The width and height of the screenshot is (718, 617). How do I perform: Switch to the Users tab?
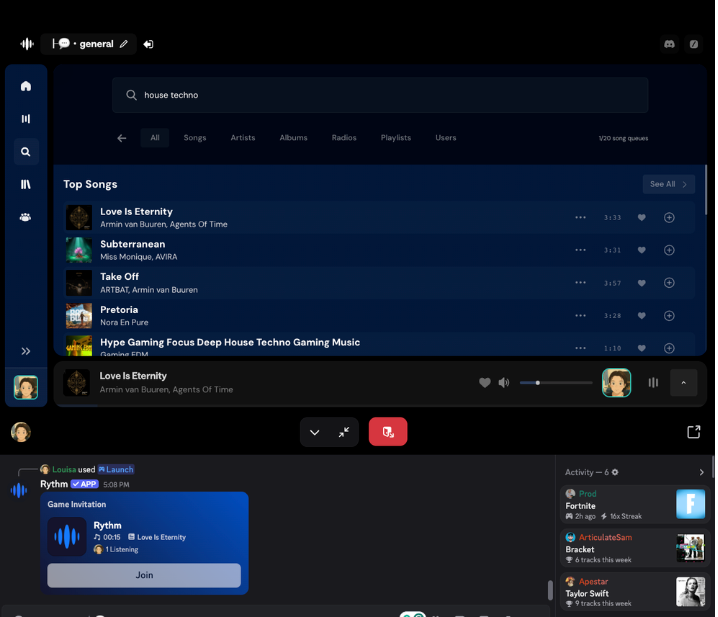pos(446,137)
